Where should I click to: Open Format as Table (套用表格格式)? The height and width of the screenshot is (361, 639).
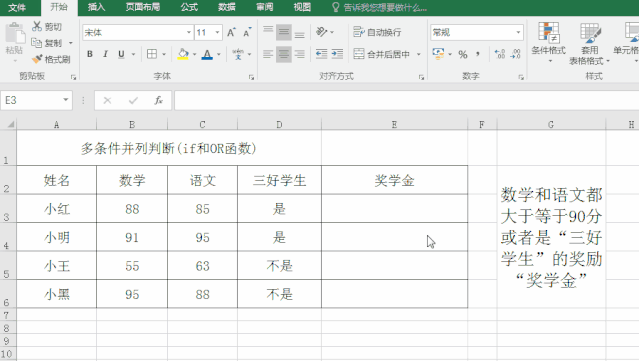[x=590, y=44]
